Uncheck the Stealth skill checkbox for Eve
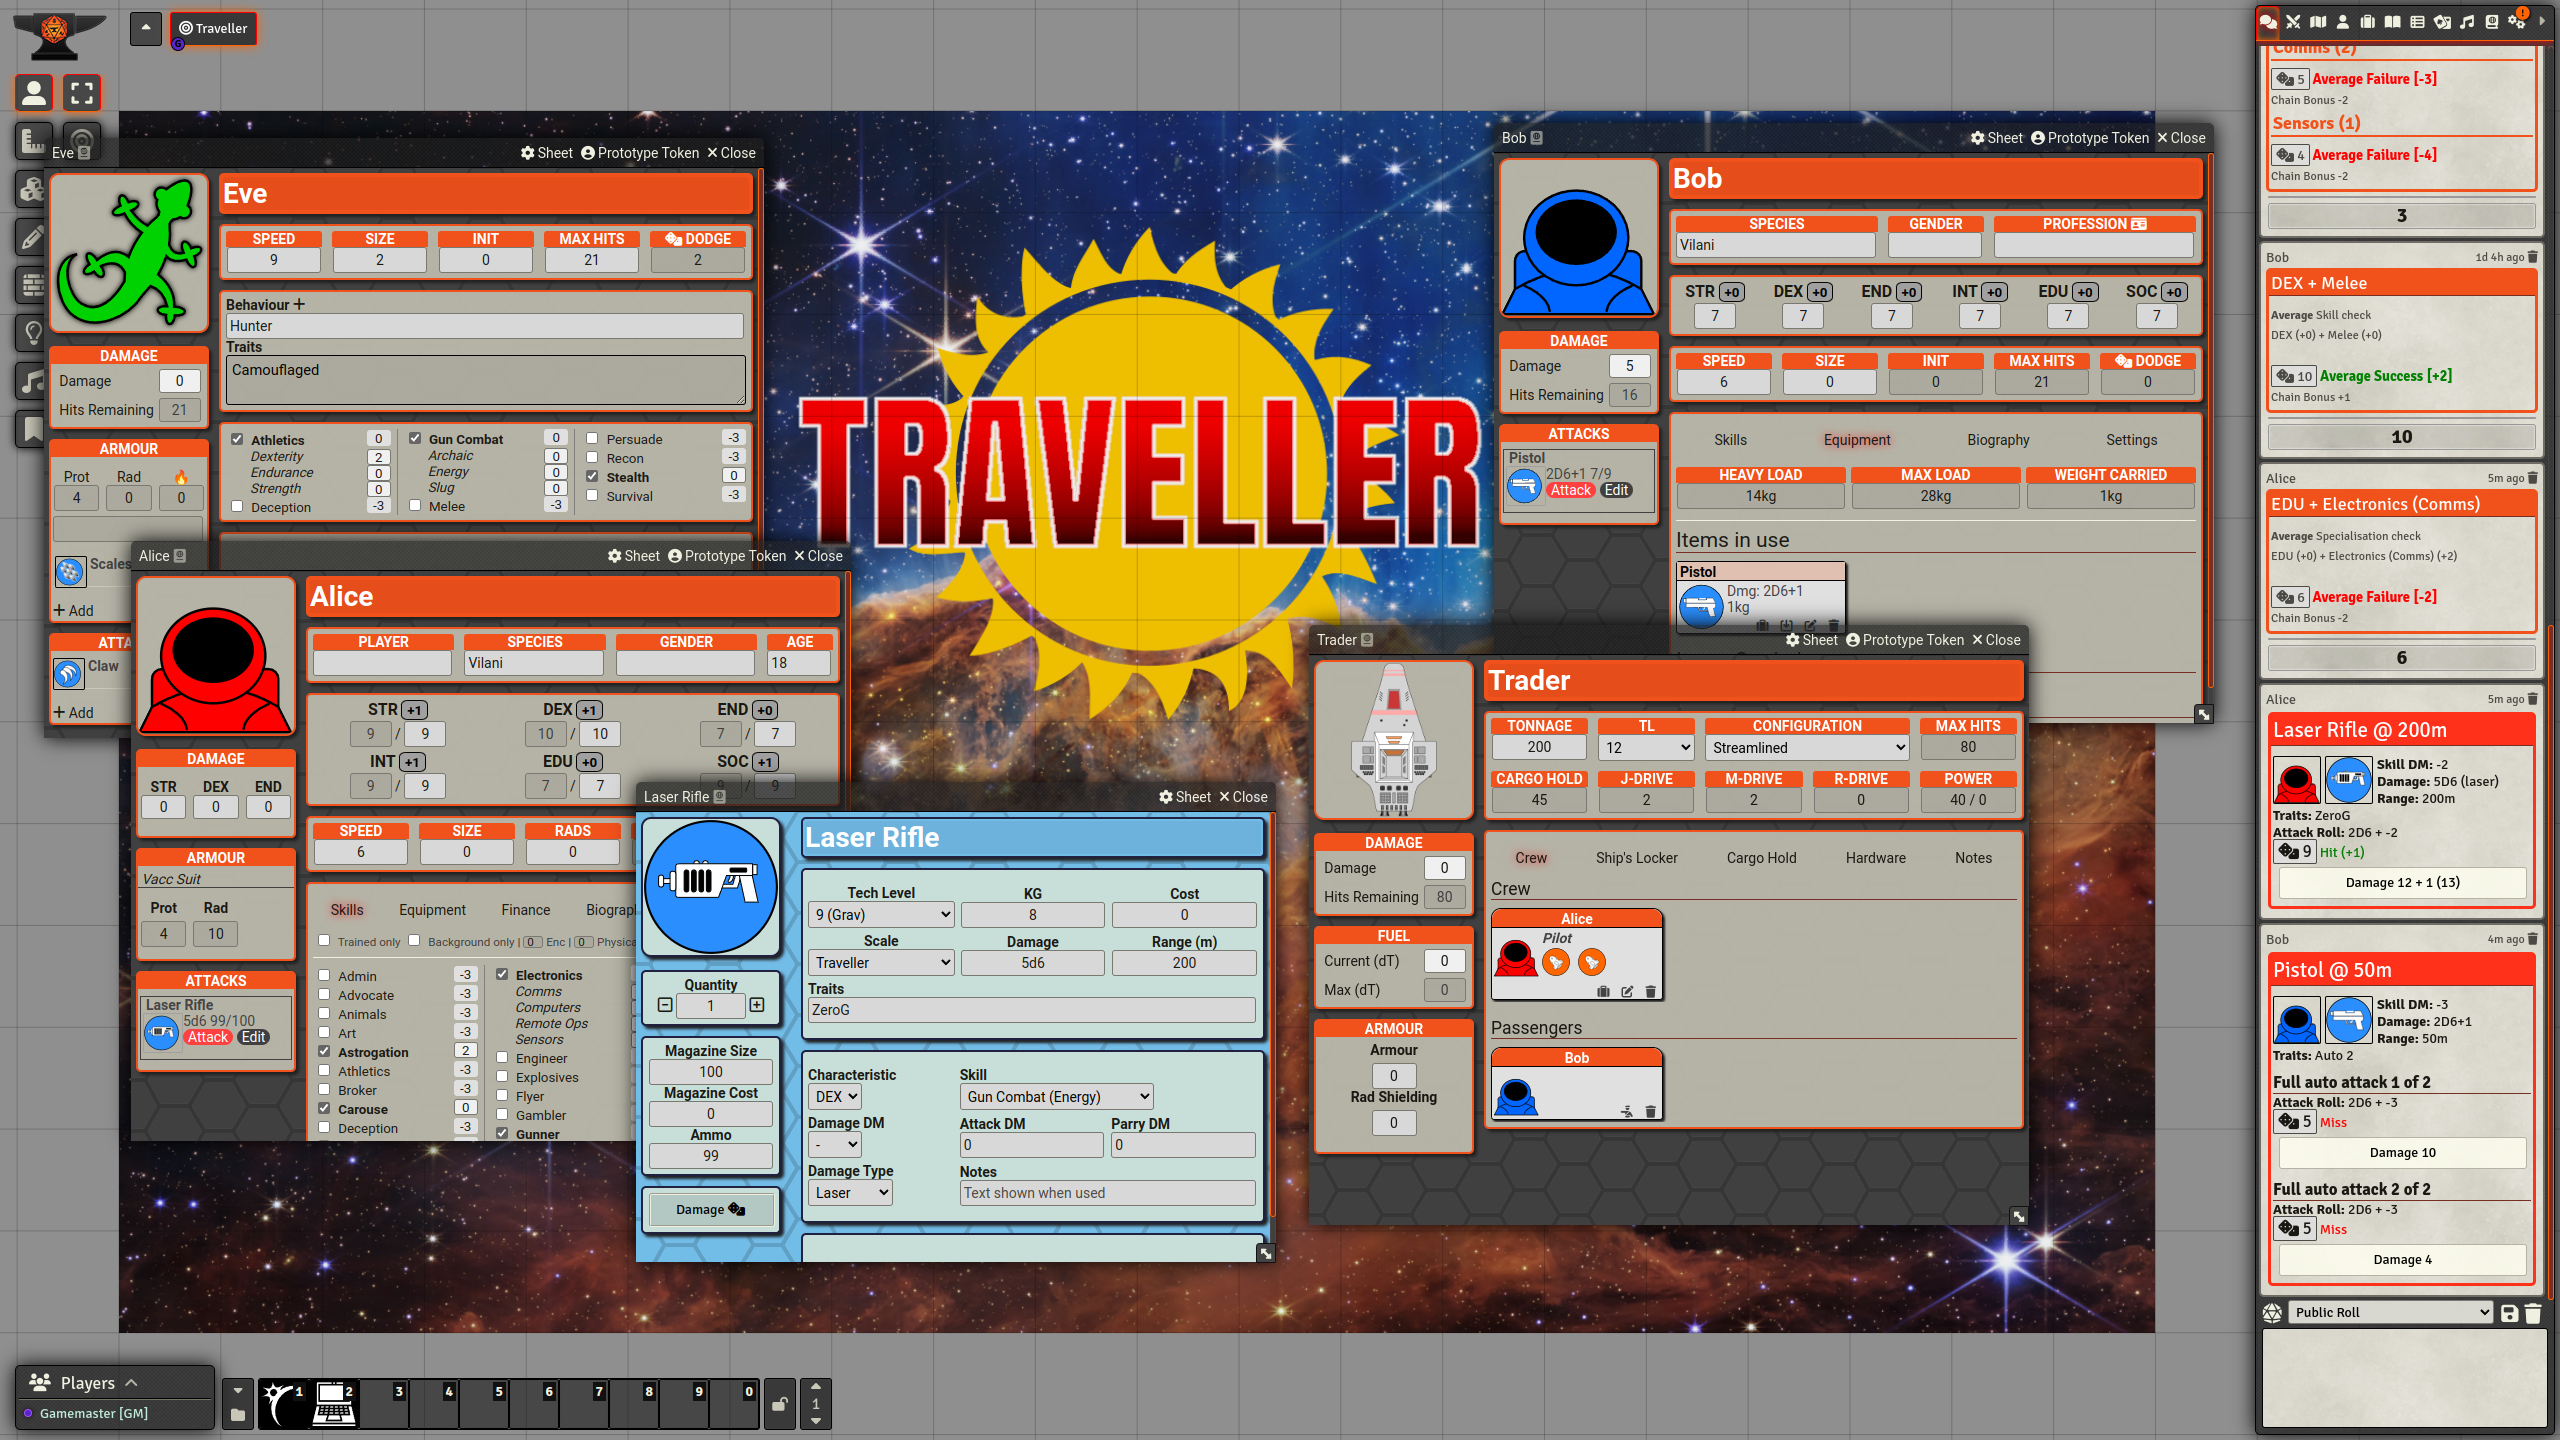2560x1440 pixels. (592, 477)
